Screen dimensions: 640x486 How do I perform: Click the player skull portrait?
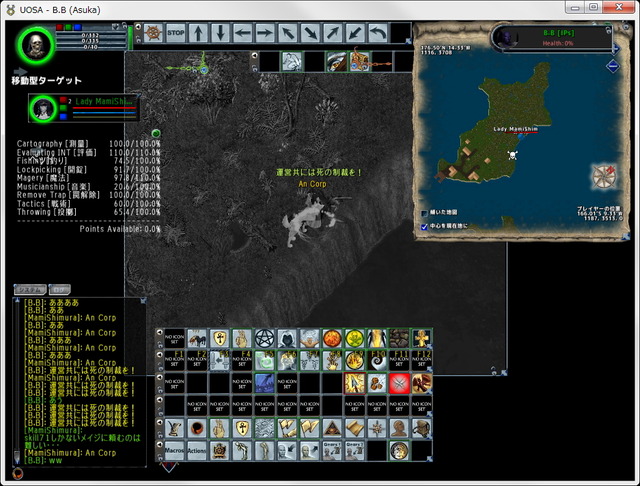click(35, 45)
